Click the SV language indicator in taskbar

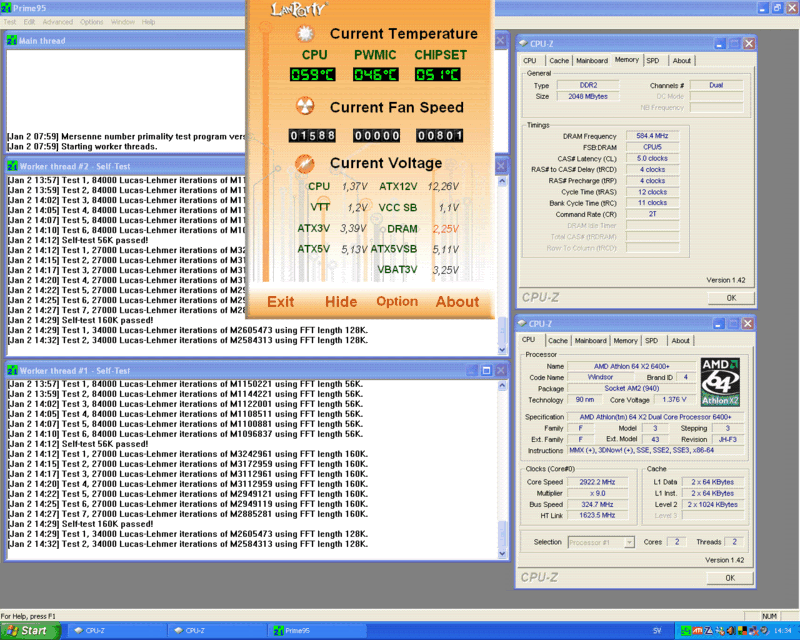click(657, 631)
